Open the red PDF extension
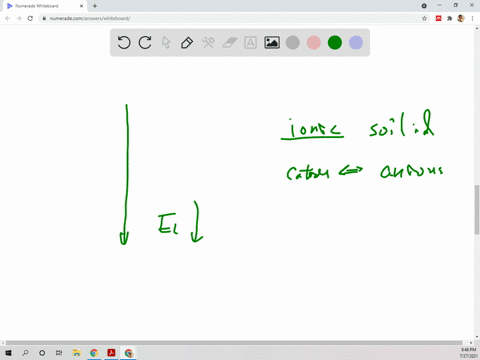 [438, 18]
